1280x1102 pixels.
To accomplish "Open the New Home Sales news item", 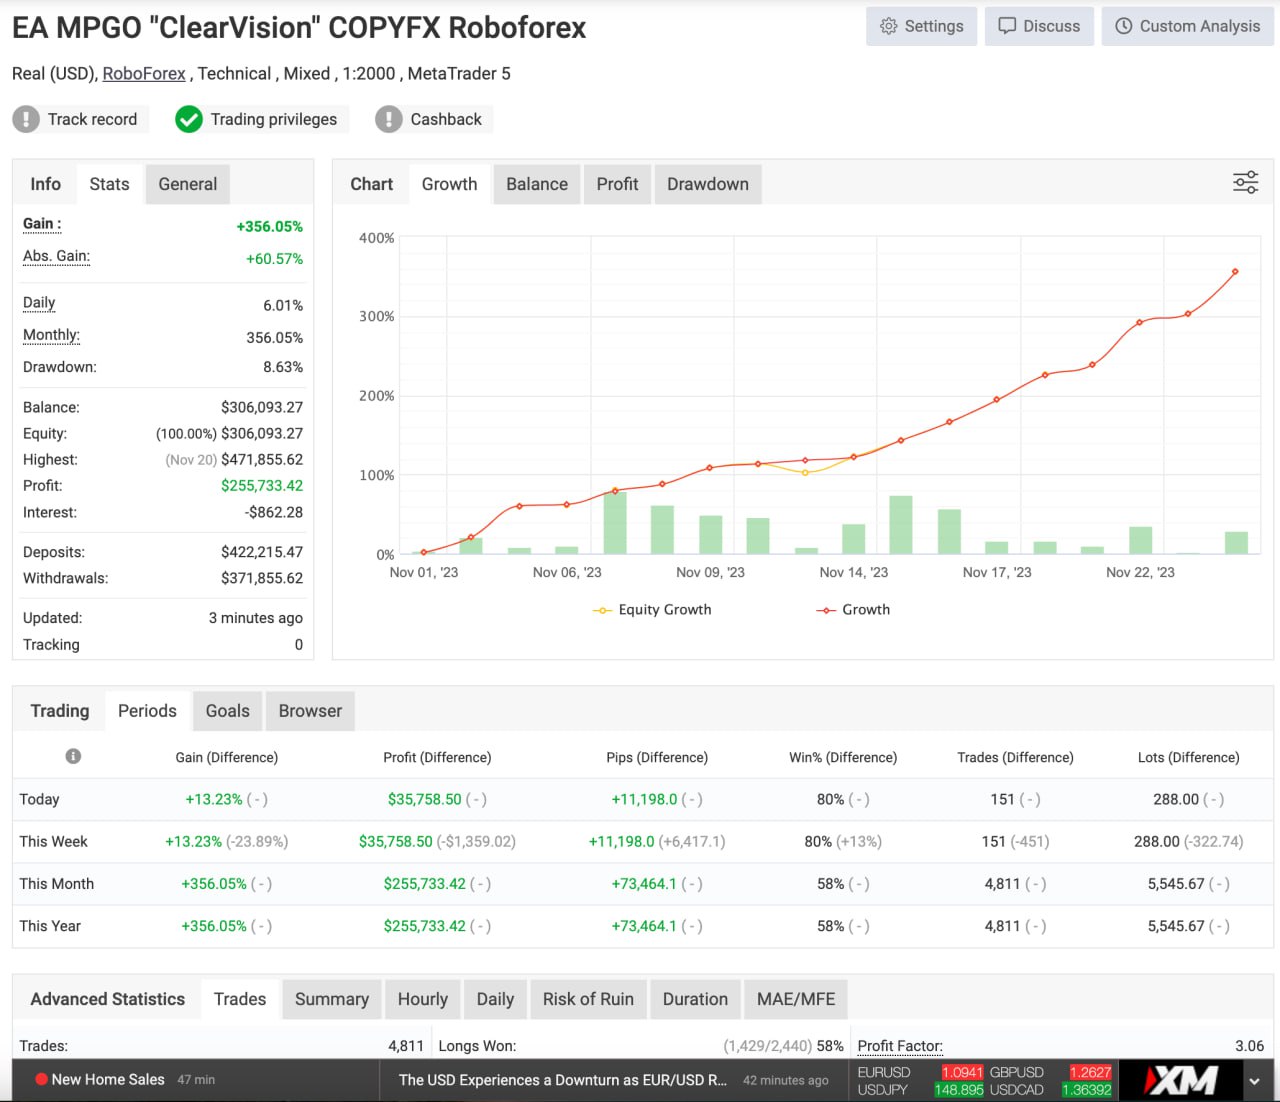I will [x=108, y=1079].
